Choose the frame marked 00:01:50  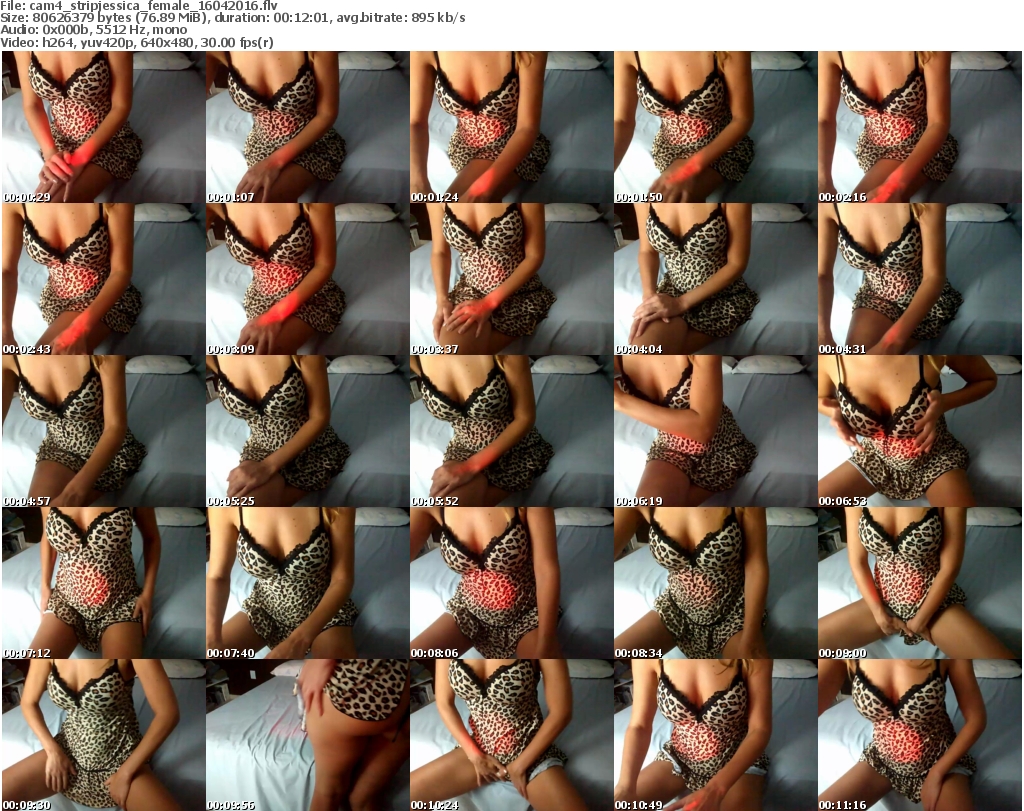click(x=715, y=127)
